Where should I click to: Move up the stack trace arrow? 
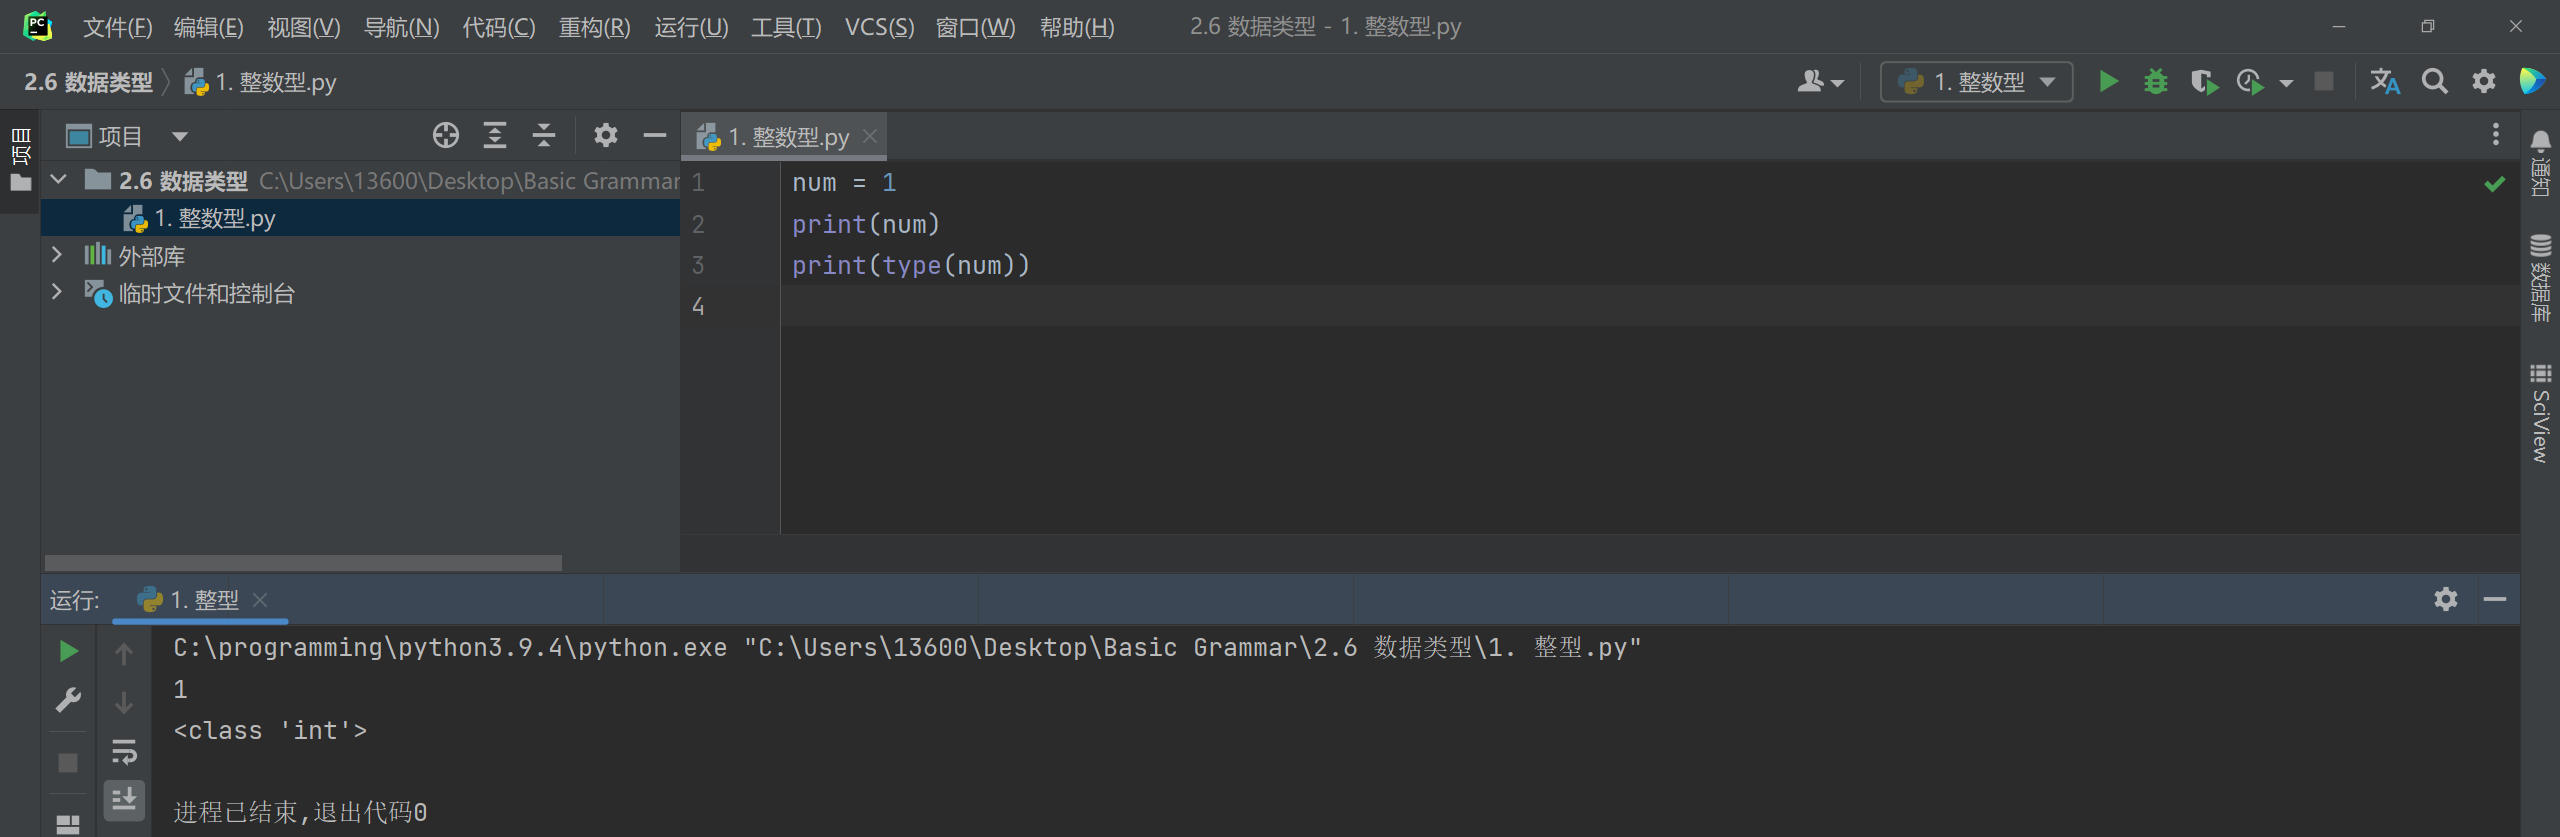pos(124,654)
